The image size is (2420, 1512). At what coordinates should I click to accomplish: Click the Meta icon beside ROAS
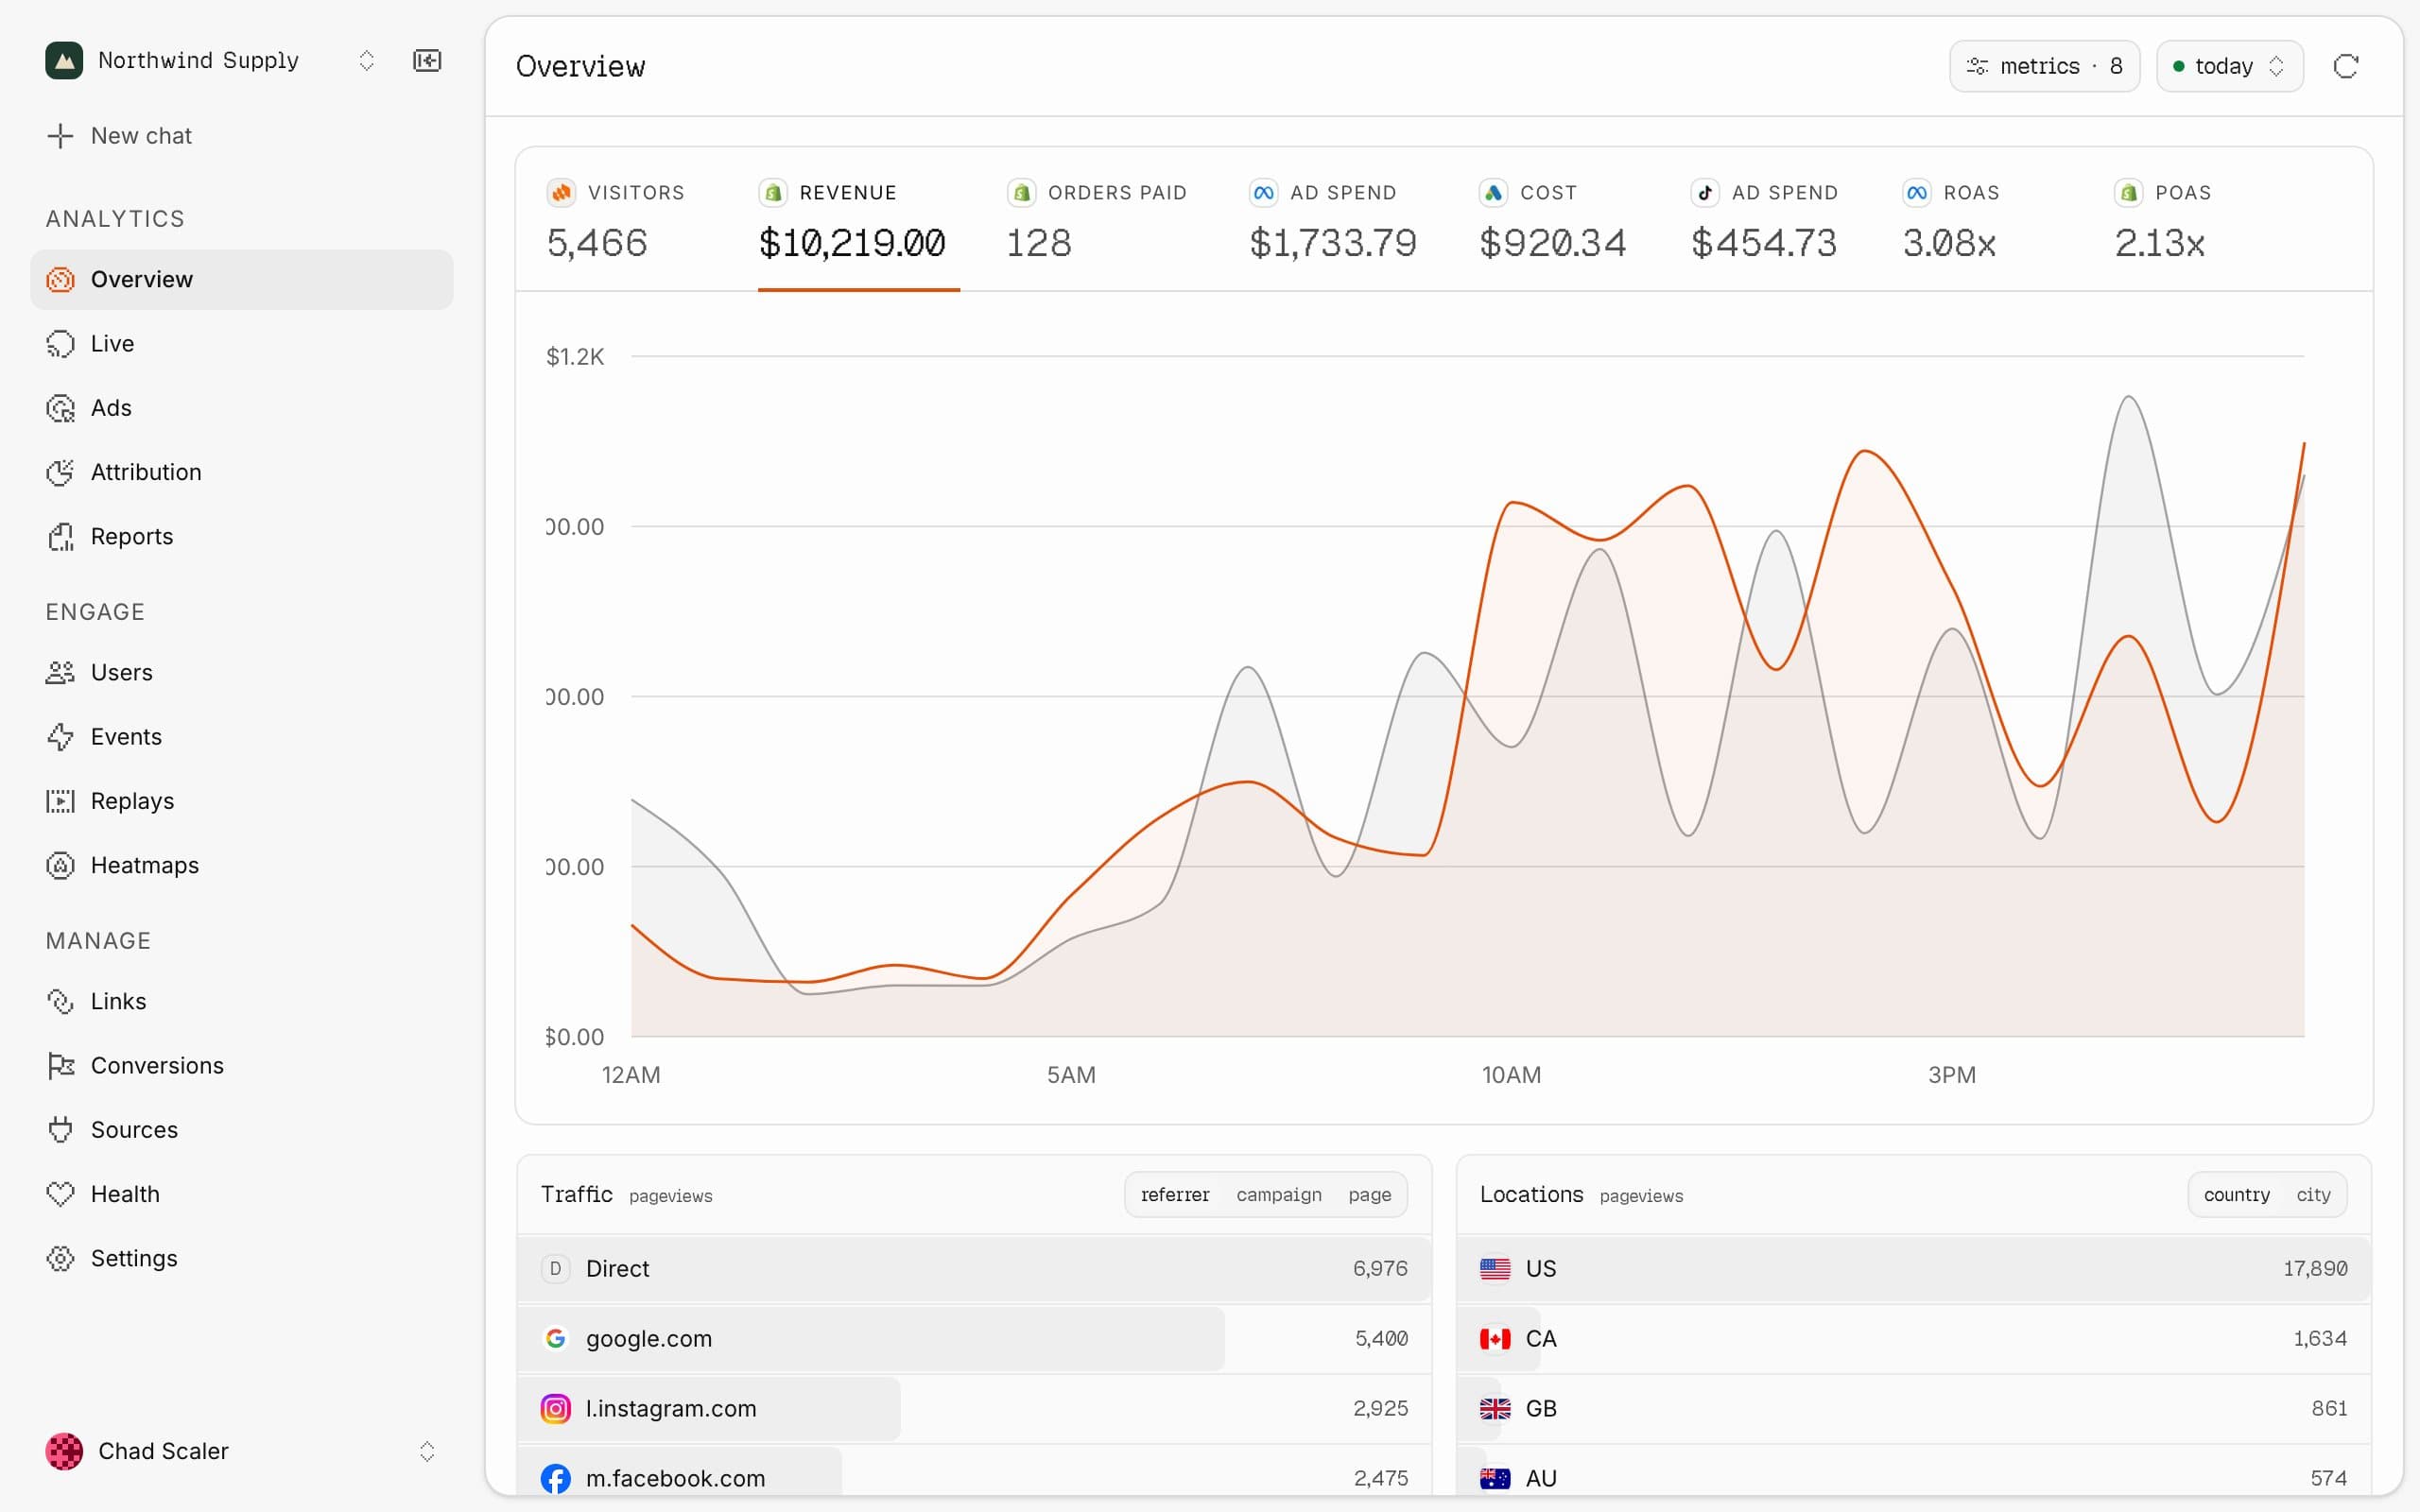[1917, 193]
